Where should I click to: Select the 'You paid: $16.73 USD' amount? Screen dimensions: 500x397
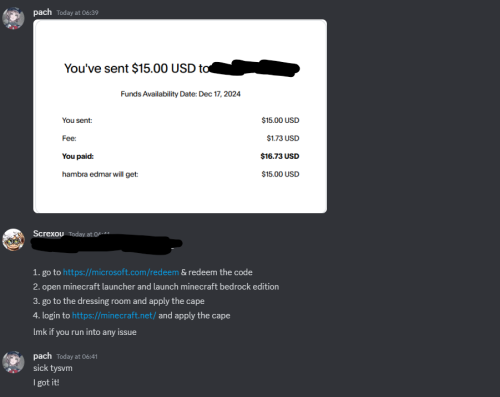tap(280, 156)
